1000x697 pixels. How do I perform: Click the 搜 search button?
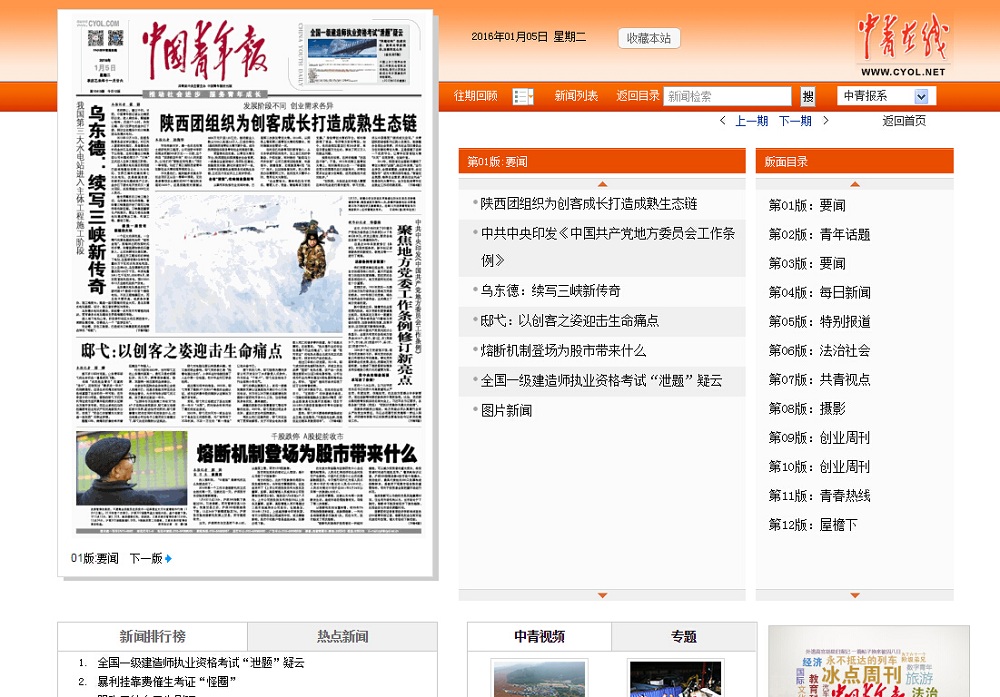tap(808, 96)
